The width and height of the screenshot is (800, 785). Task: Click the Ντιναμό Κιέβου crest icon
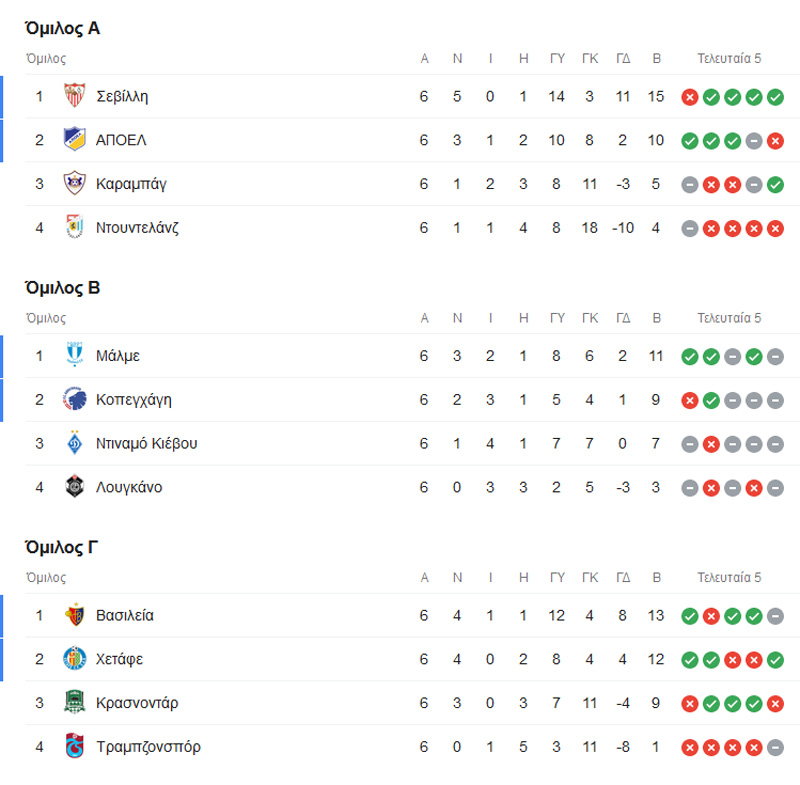(x=74, y=444)
